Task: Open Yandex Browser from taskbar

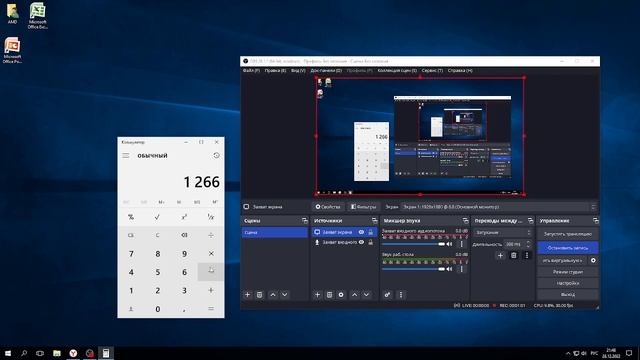Action: point(73,353)
